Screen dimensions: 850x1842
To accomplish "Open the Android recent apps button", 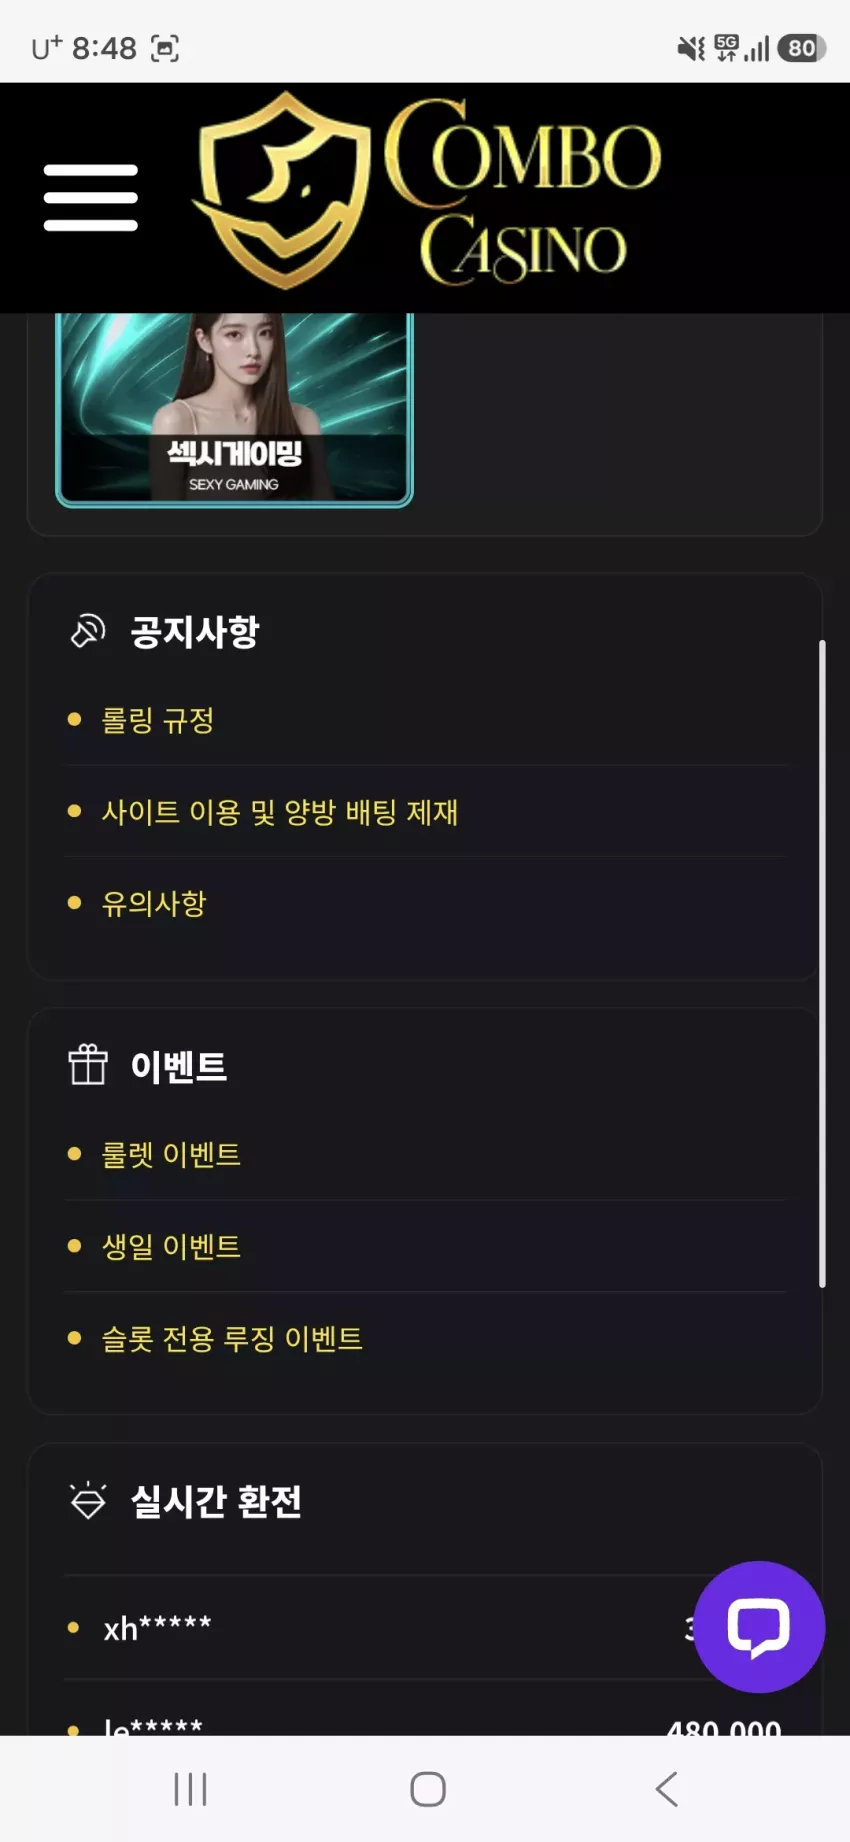I will (x=190, y=1789).
